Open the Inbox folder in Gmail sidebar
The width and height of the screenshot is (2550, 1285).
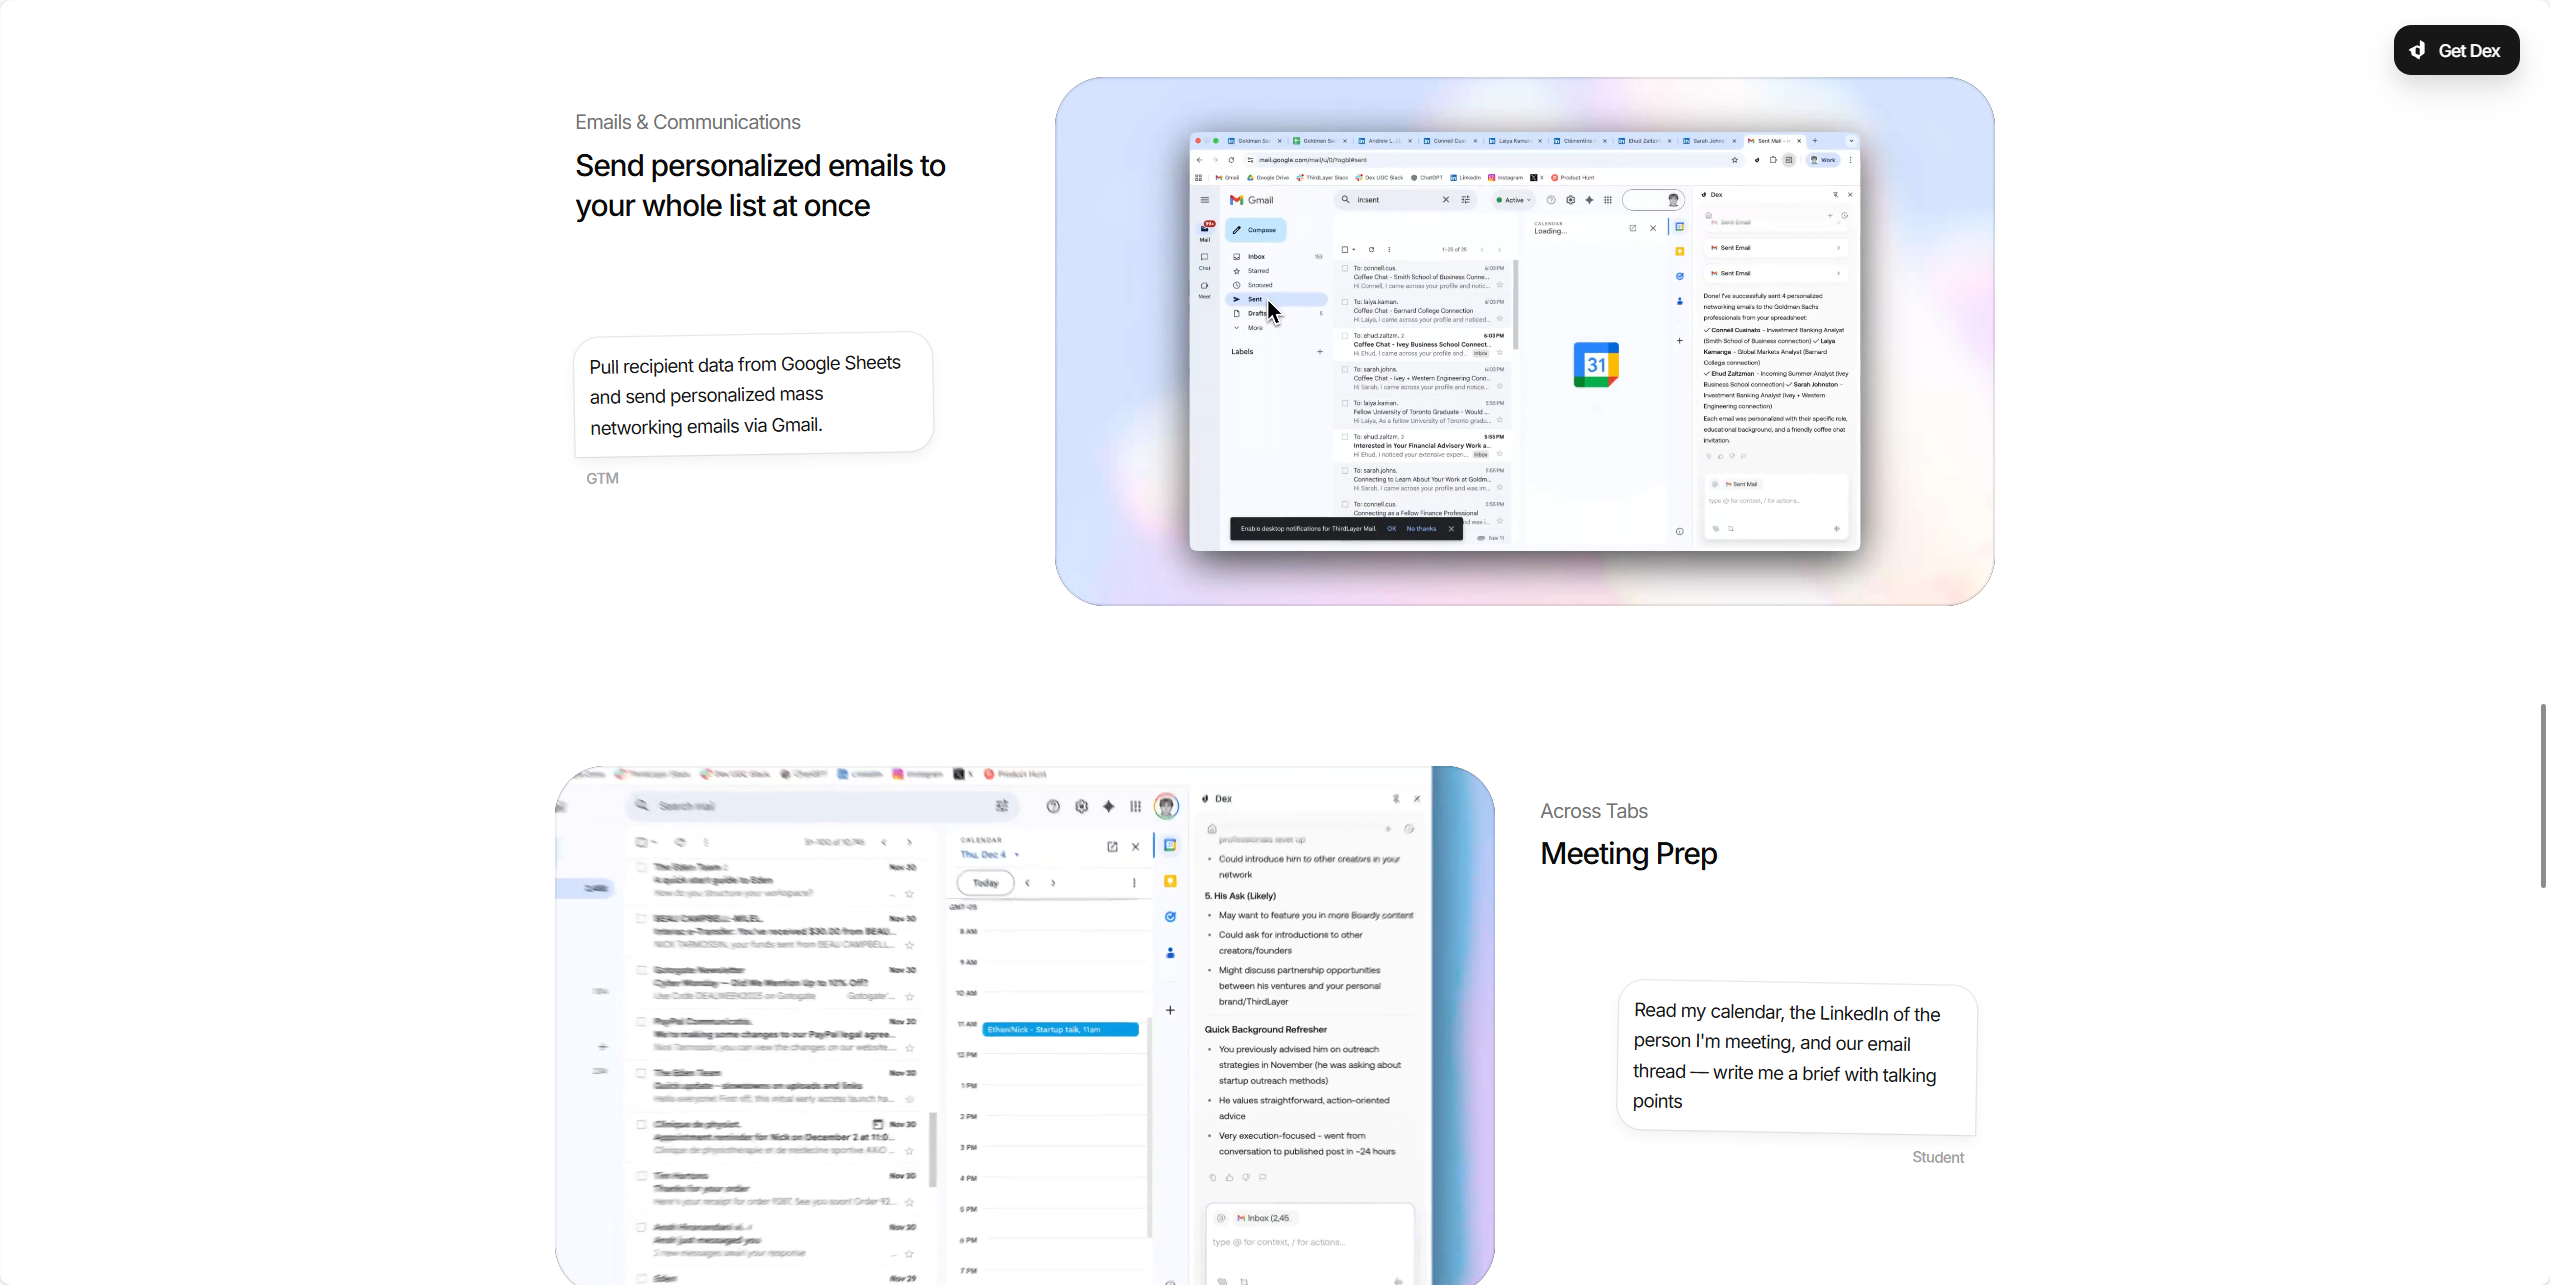click(1277, 257)
